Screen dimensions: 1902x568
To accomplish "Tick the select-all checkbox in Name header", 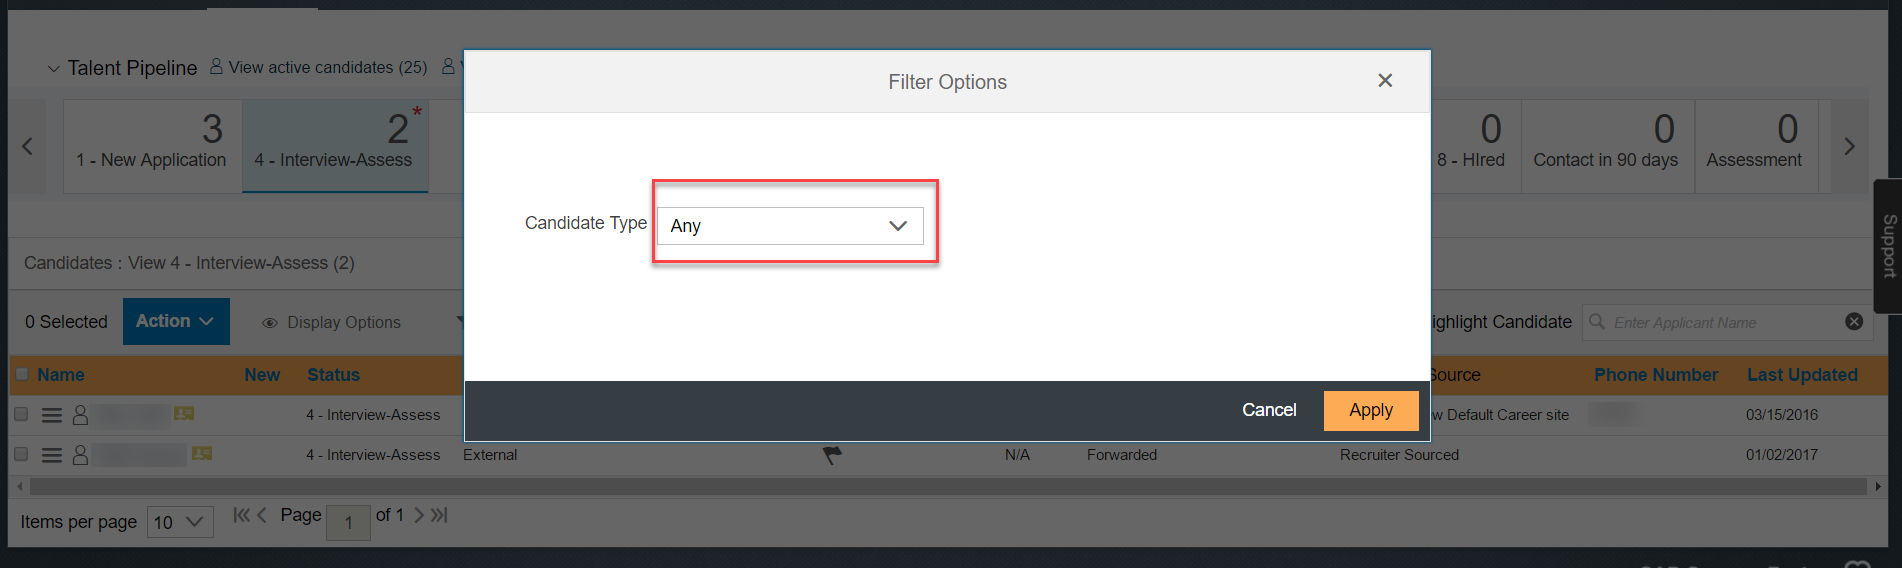I will [x=22, y=375].
